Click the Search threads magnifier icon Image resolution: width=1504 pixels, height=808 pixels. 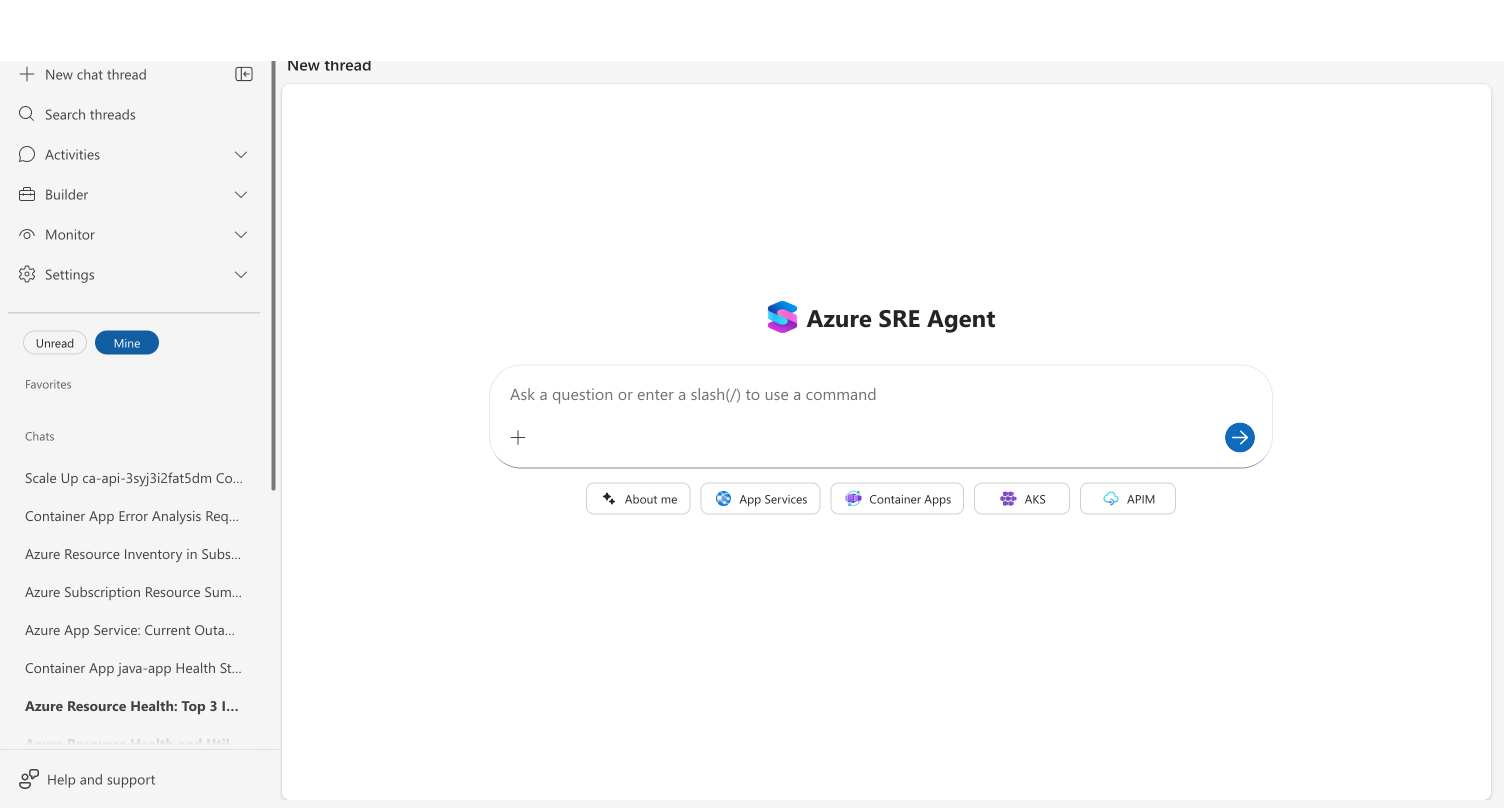click(x=27, y=114)
